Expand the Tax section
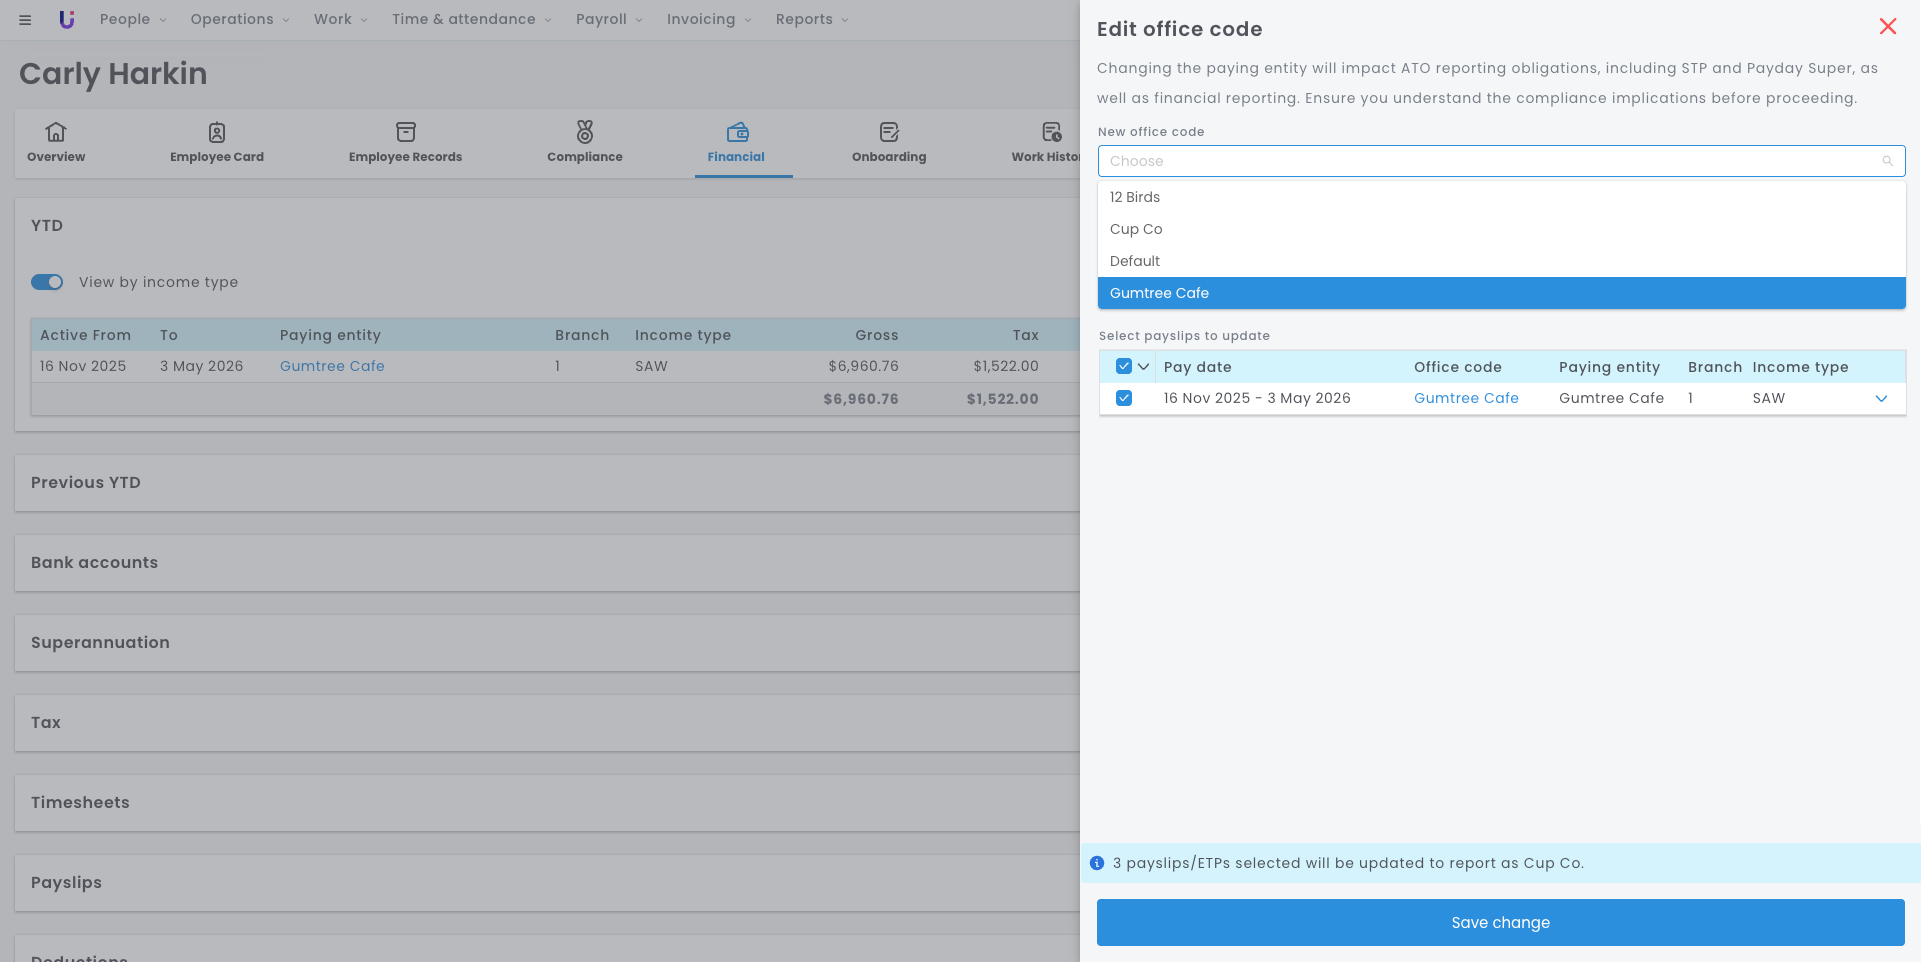This screenshot has width=1921, height=962. click(x=547, y=723)
